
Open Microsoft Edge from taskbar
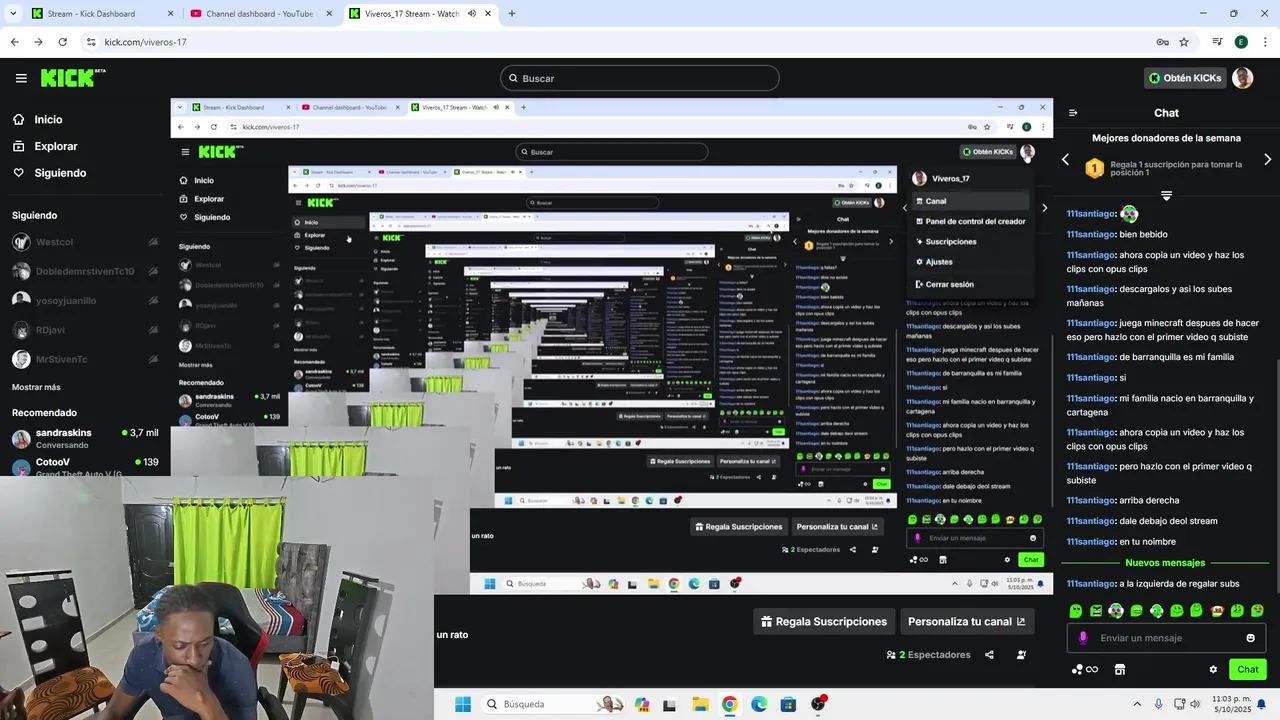759,704
